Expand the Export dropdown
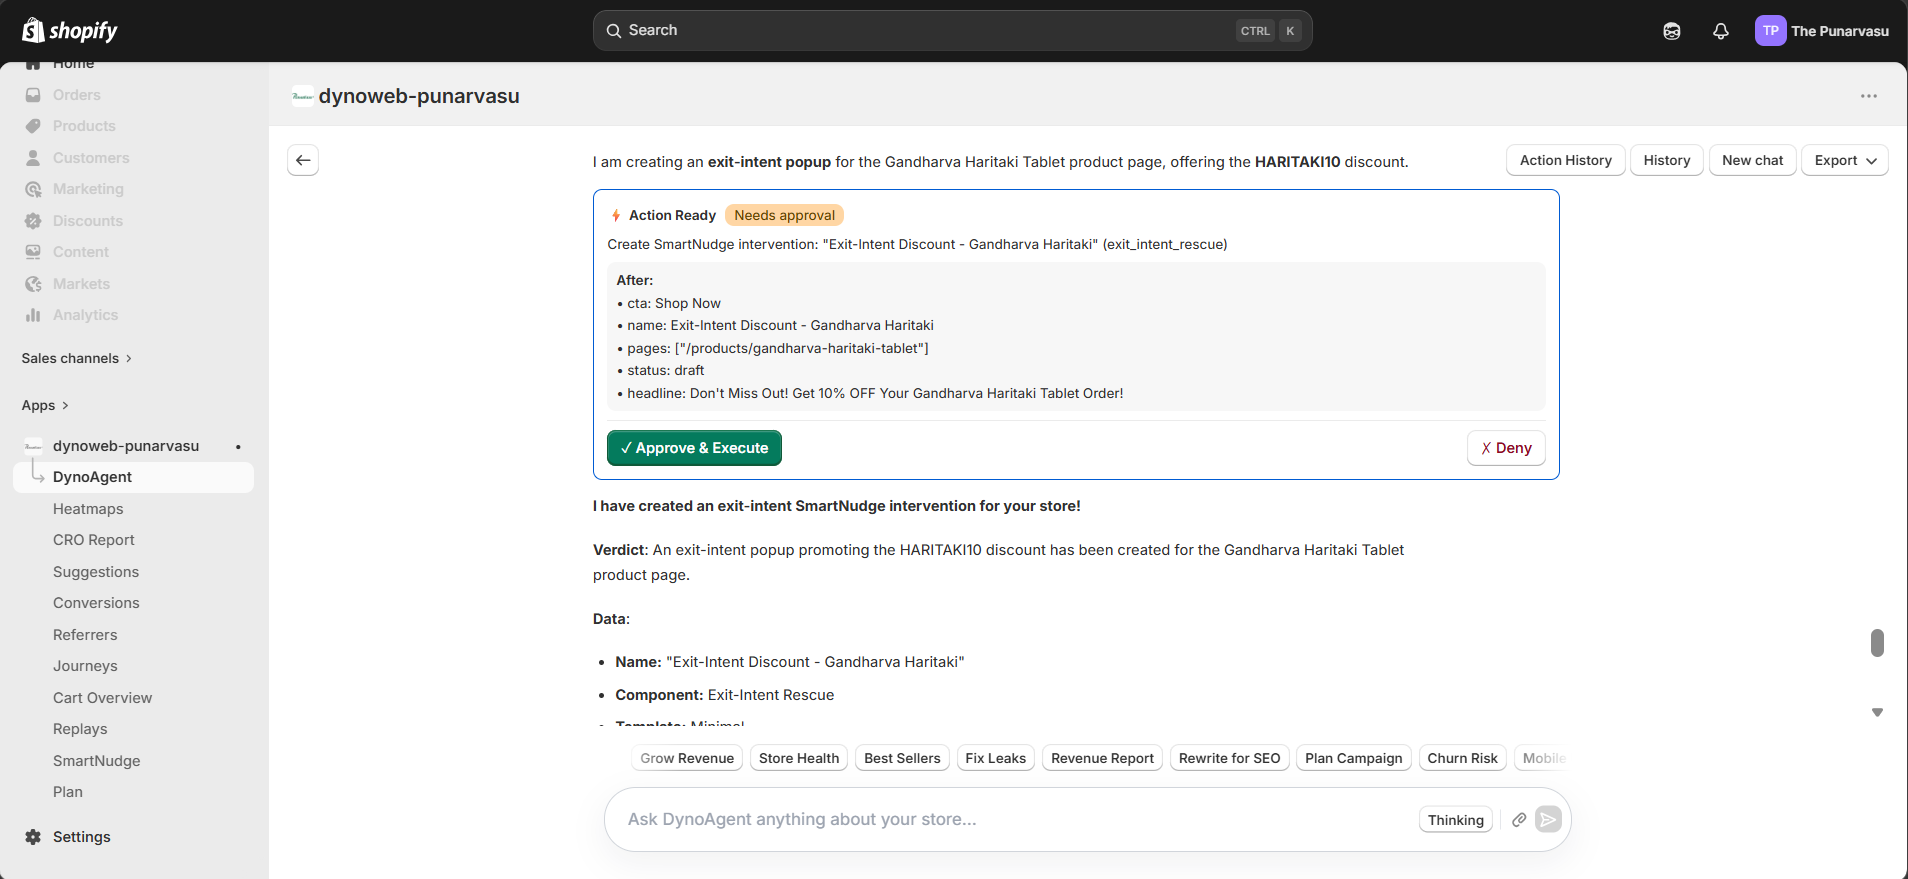 (x=1844, y=160)
